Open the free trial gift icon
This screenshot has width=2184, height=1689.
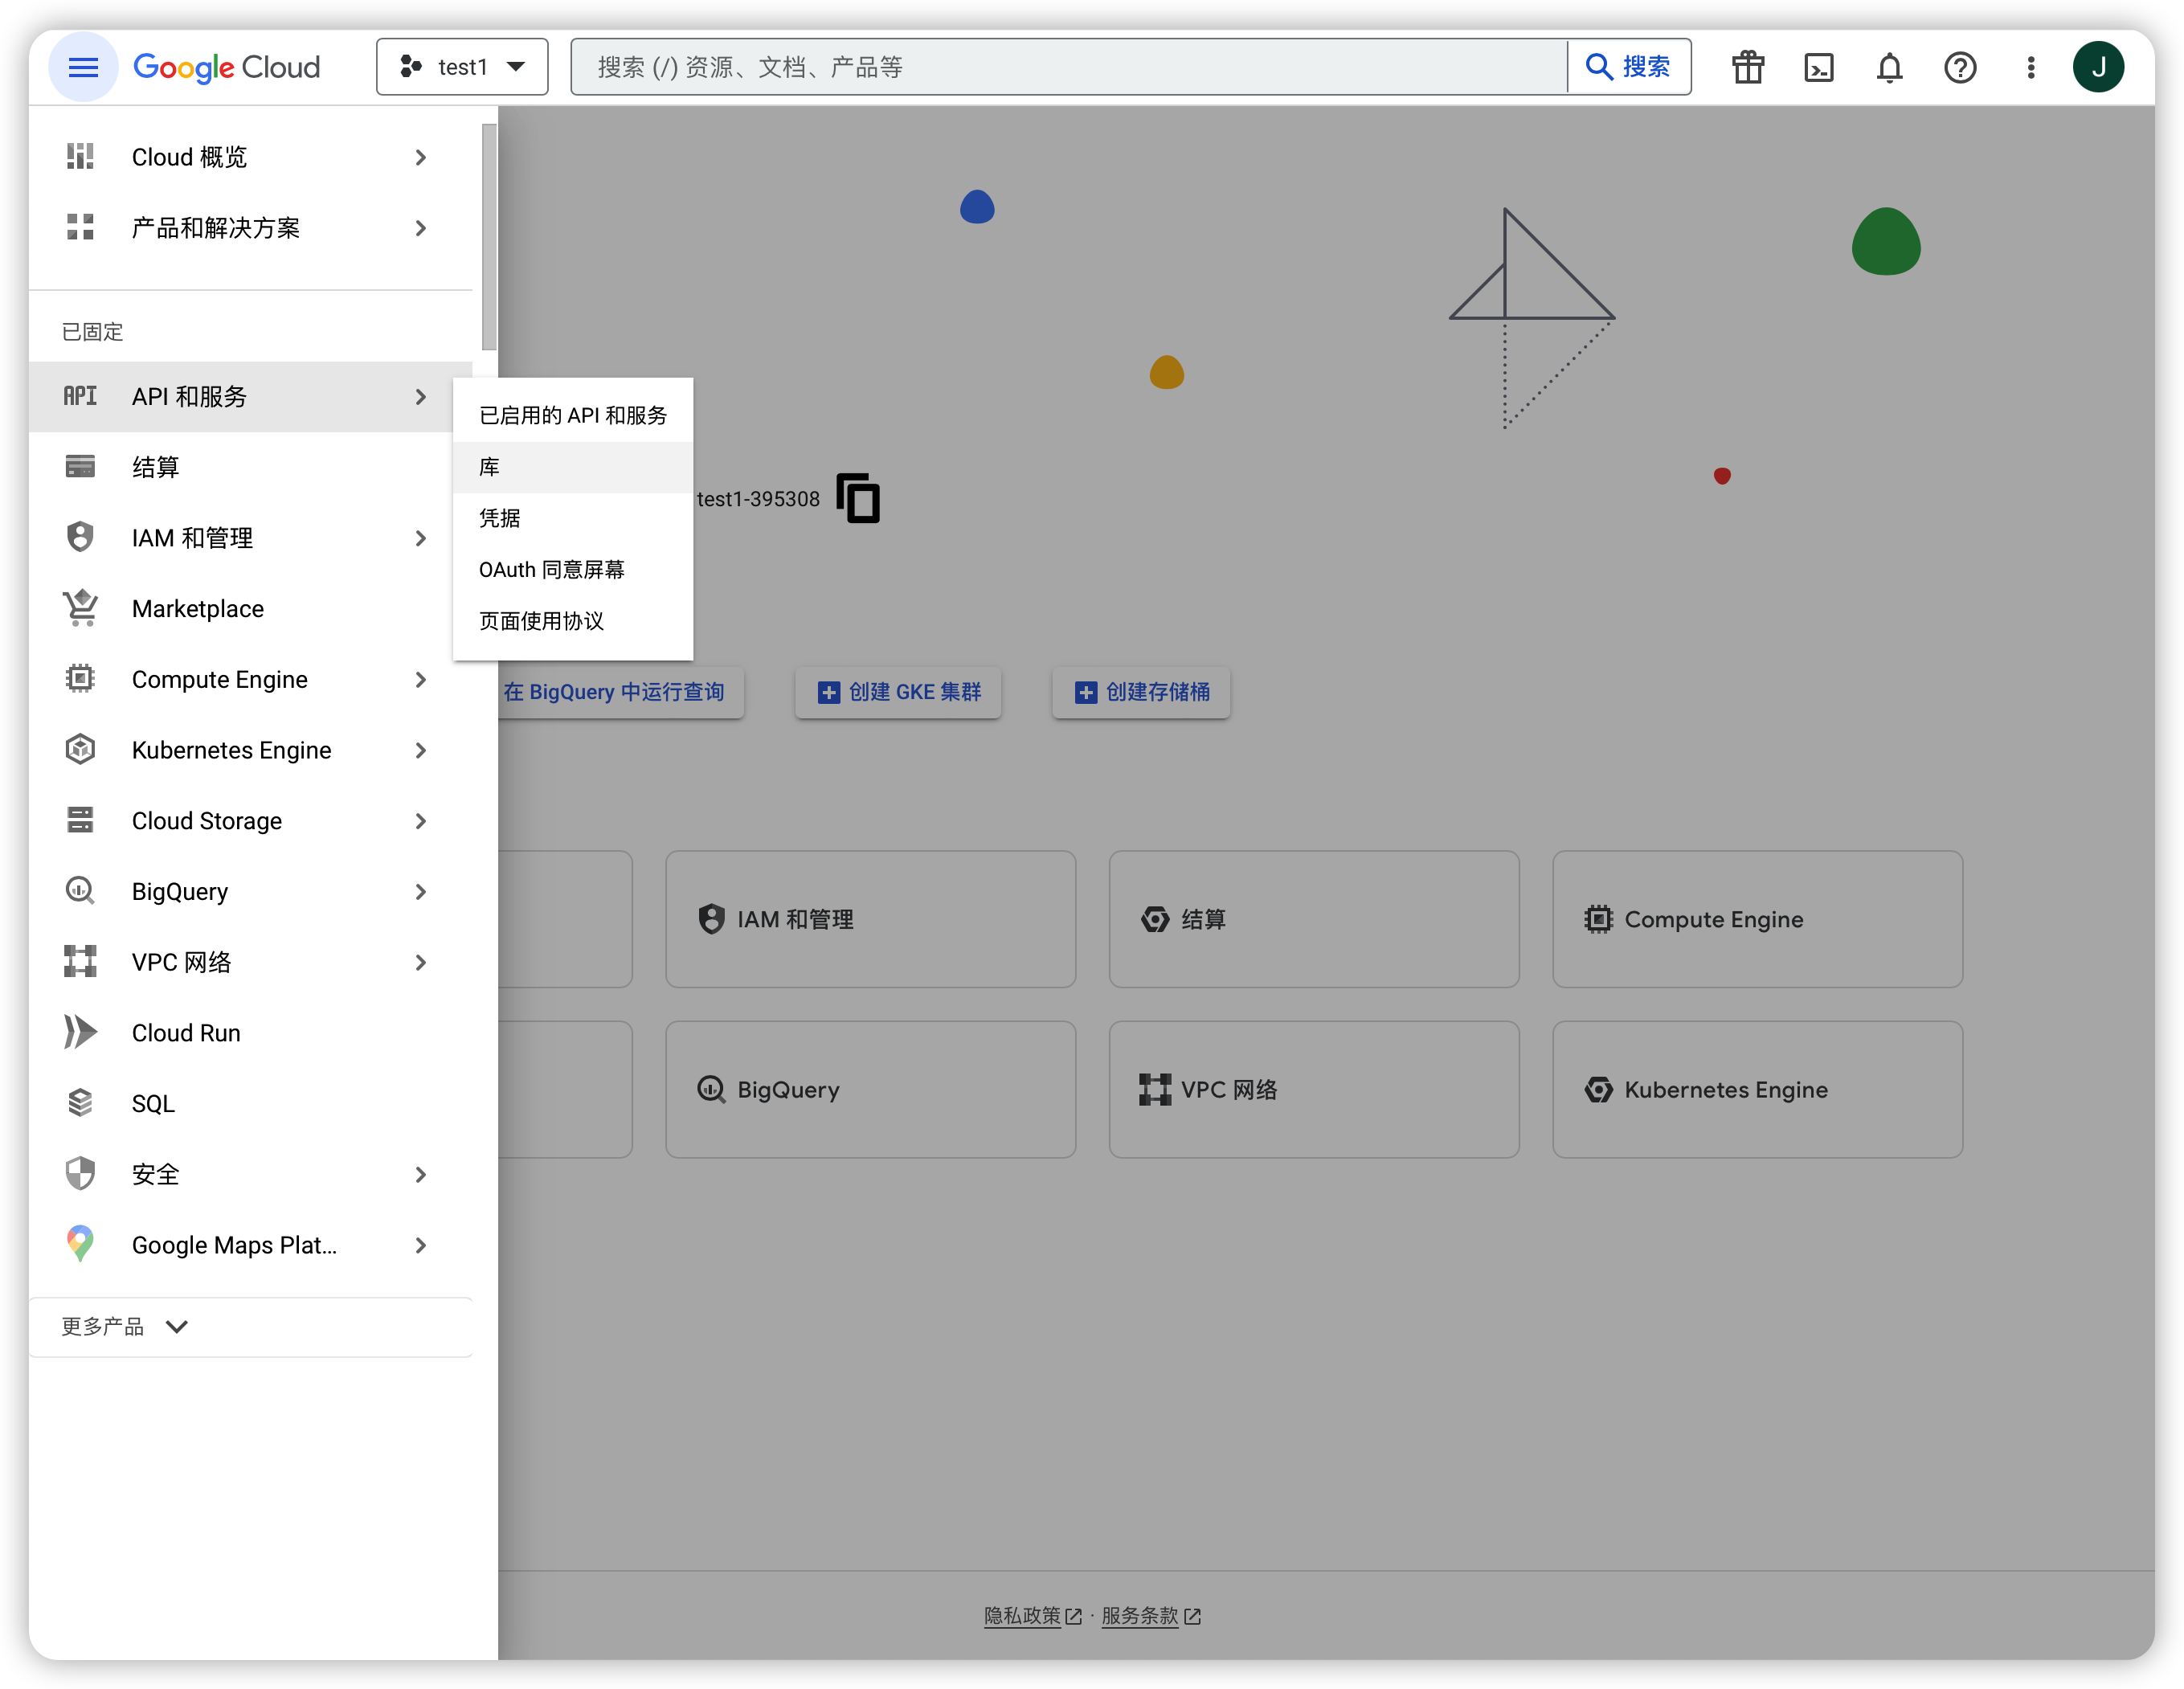(x=1748, y=67)
